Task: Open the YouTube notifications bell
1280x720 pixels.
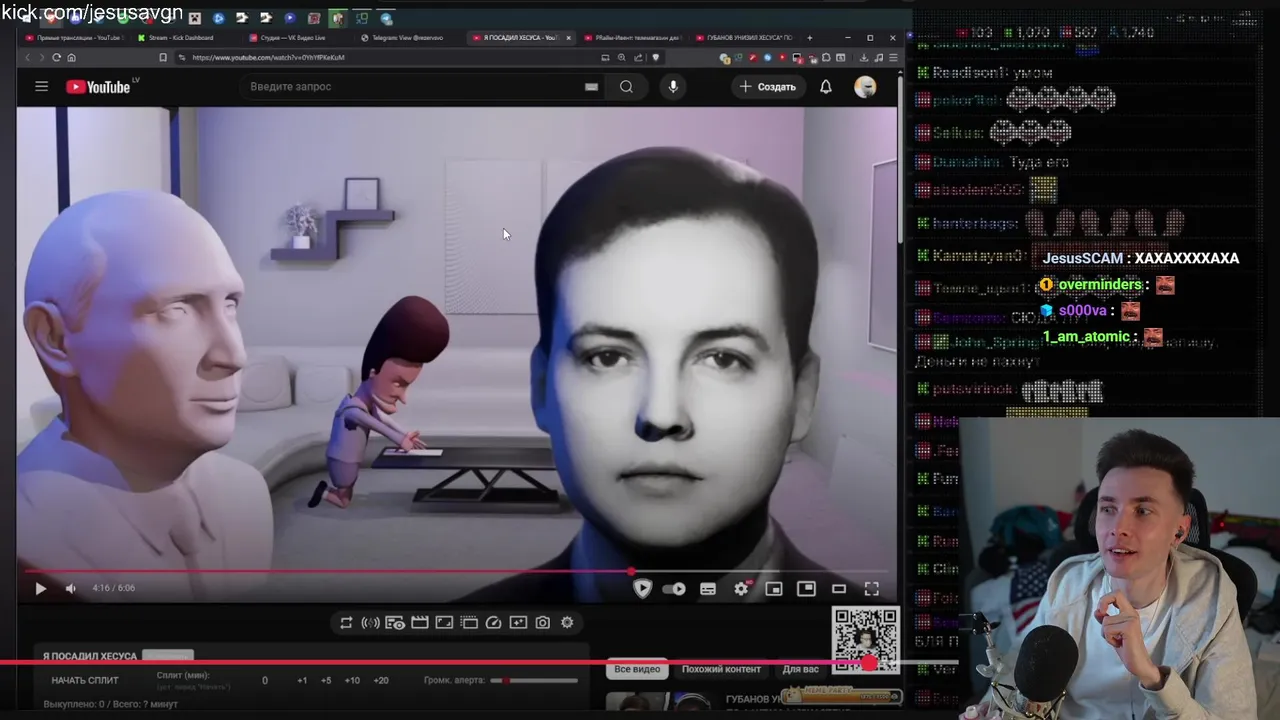Action: point(826,87)
